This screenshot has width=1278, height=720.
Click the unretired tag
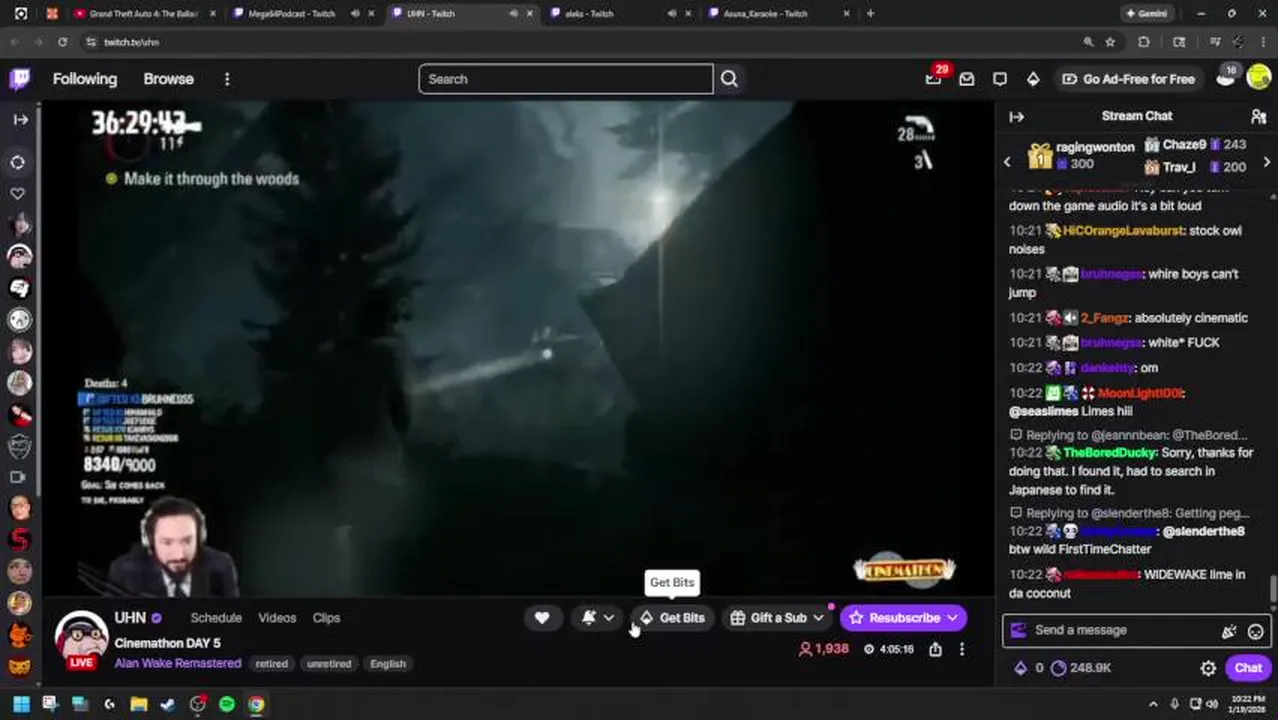click(329, 664)
